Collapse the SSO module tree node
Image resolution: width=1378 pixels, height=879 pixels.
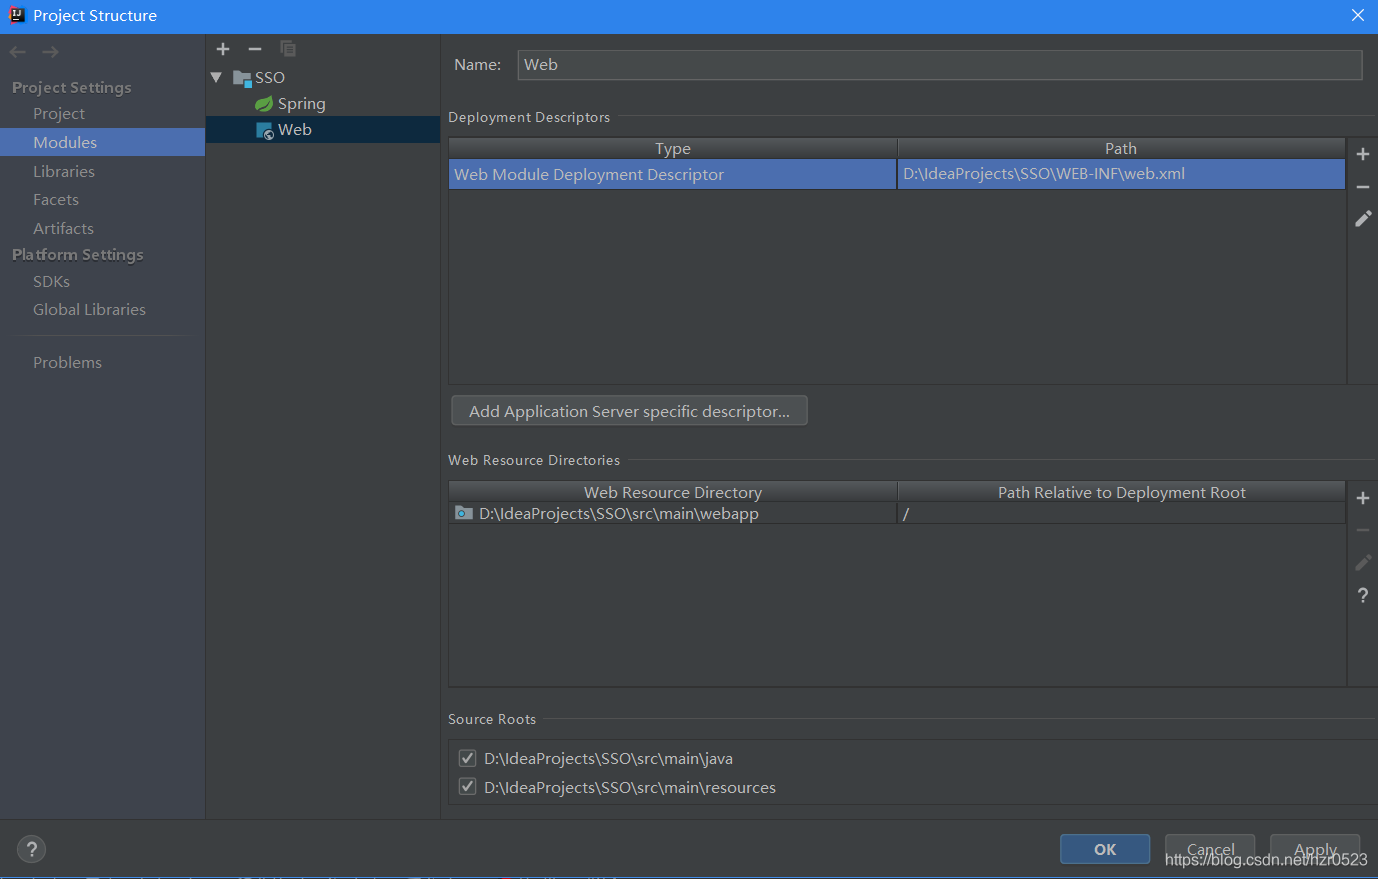[x=216, y=77]
